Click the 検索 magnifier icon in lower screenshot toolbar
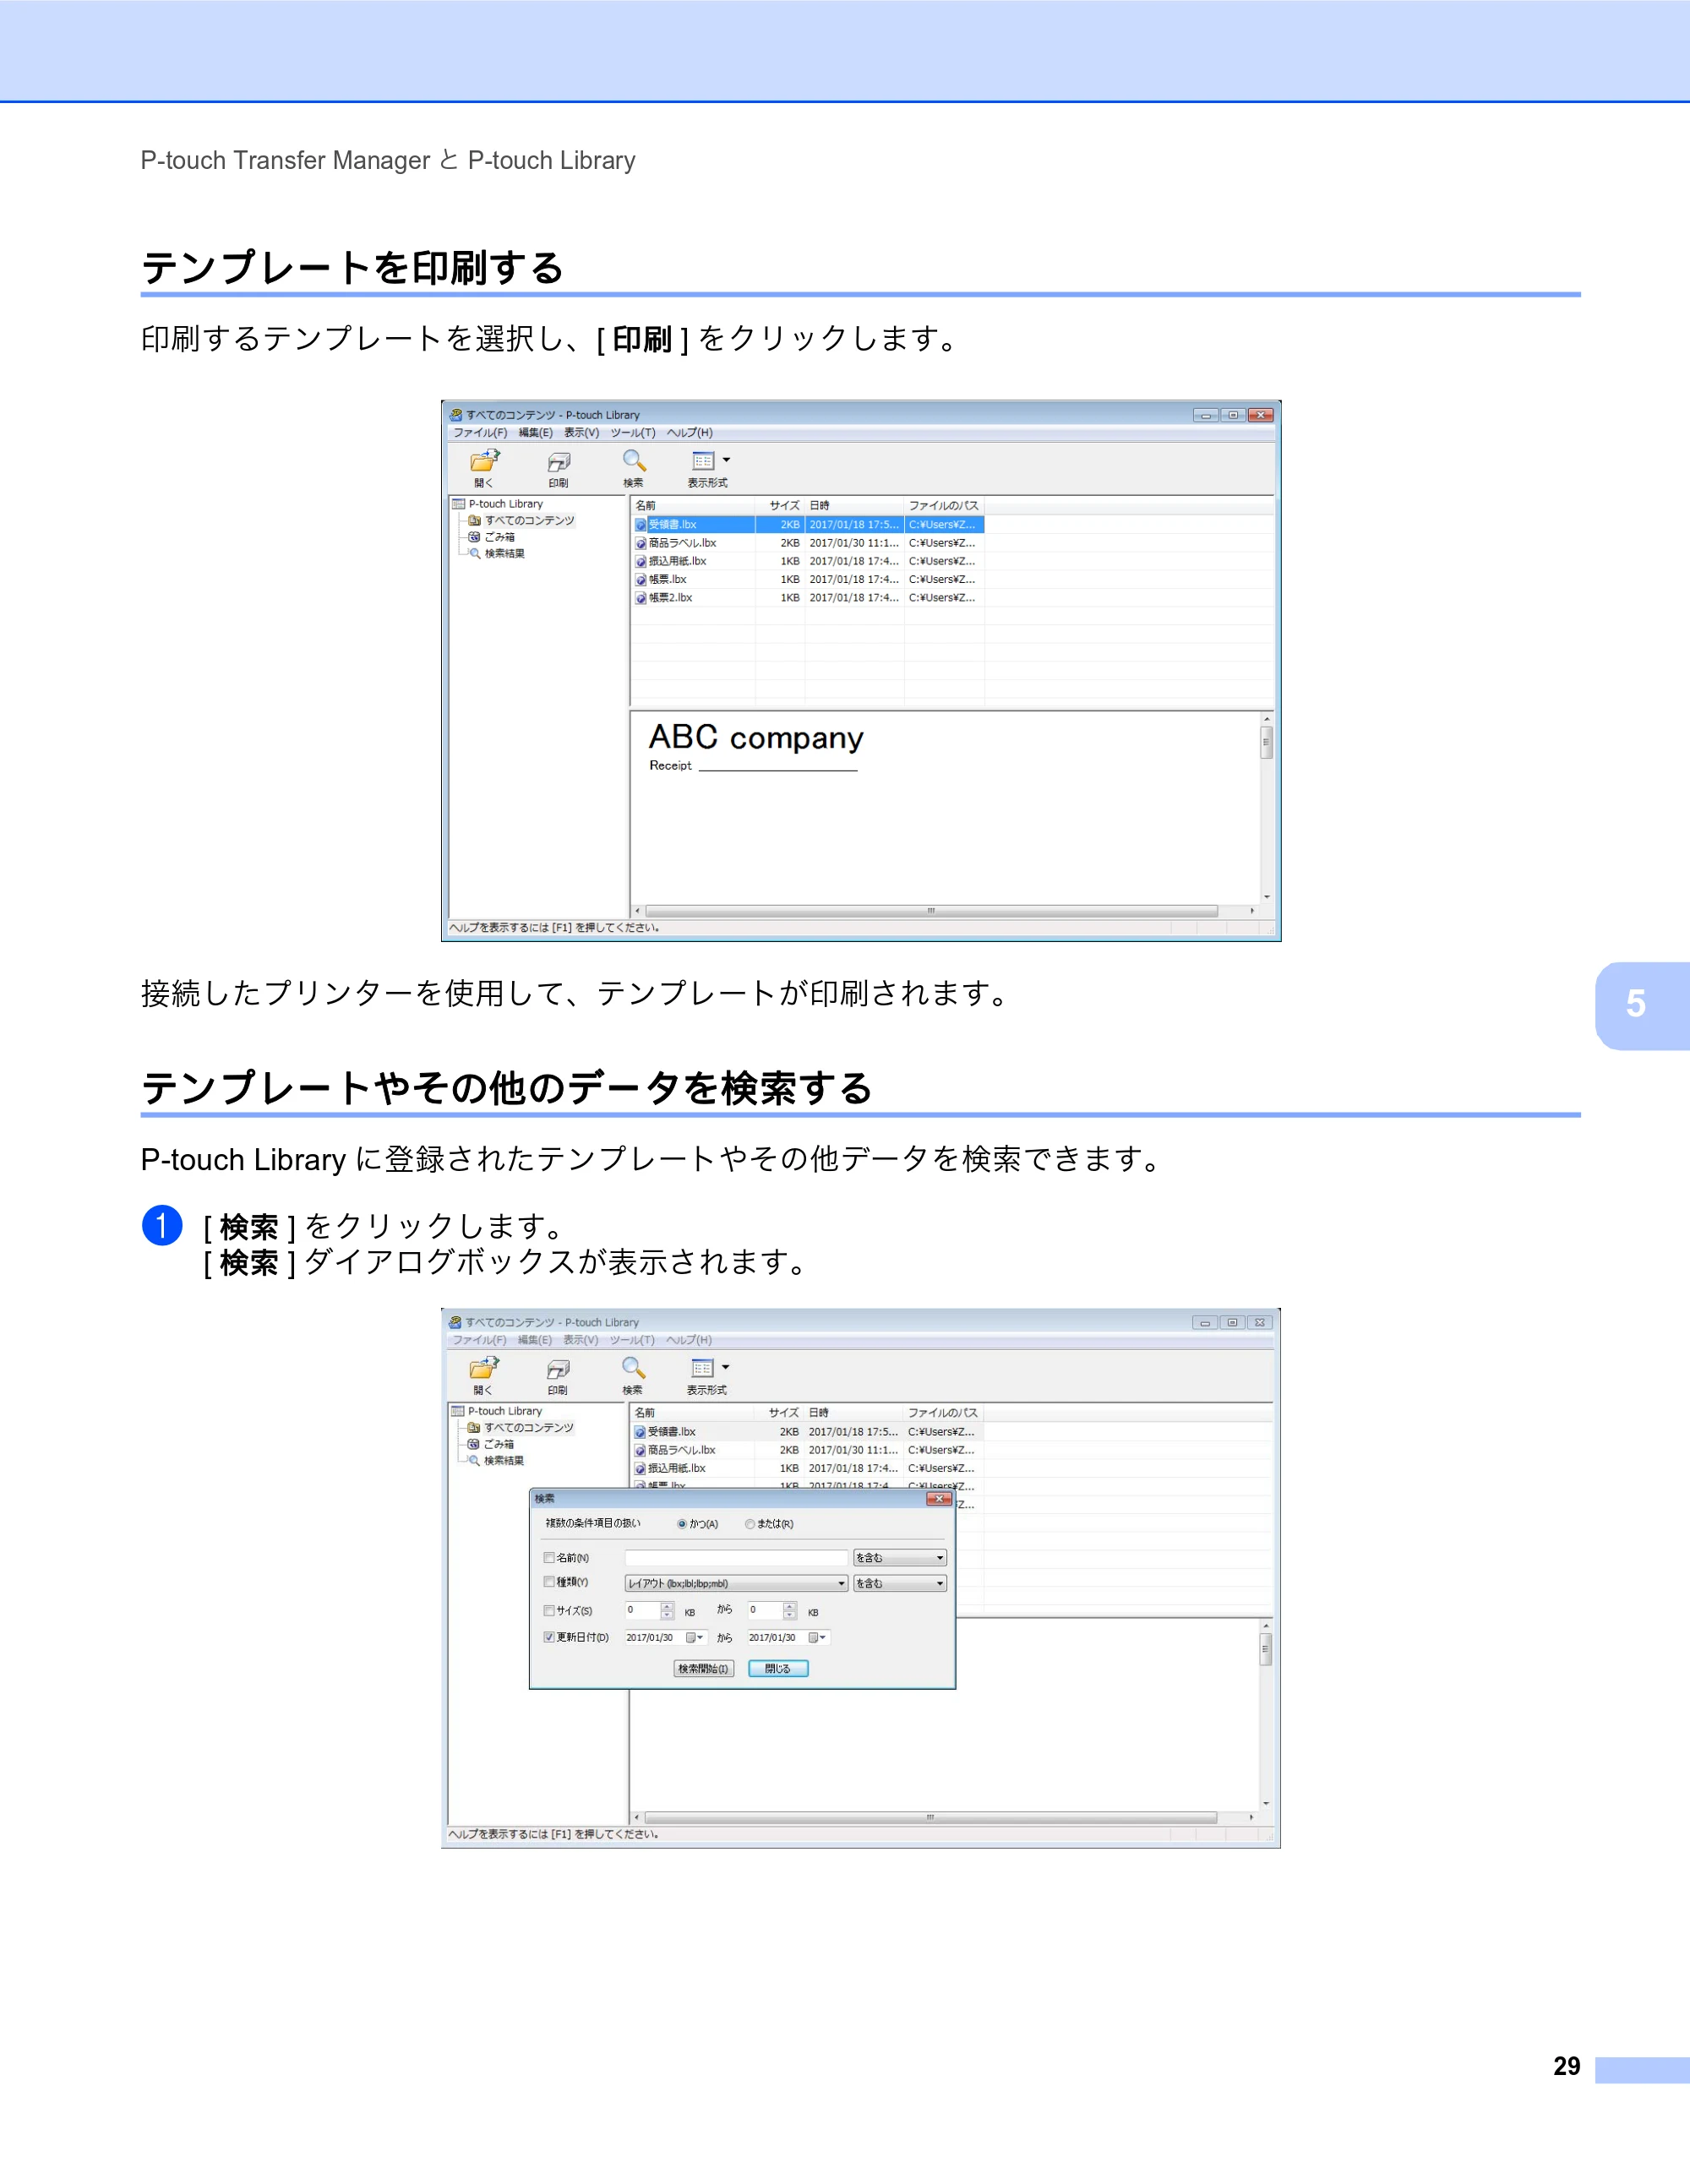The height and width of the screenshot is (2184, 1690). tap(633, 1368)
